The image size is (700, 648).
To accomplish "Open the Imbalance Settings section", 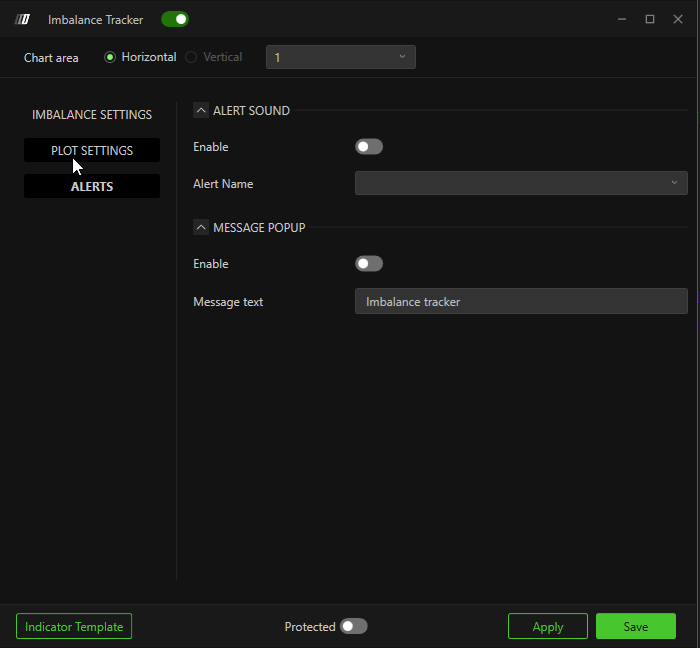I will point(92,115).
